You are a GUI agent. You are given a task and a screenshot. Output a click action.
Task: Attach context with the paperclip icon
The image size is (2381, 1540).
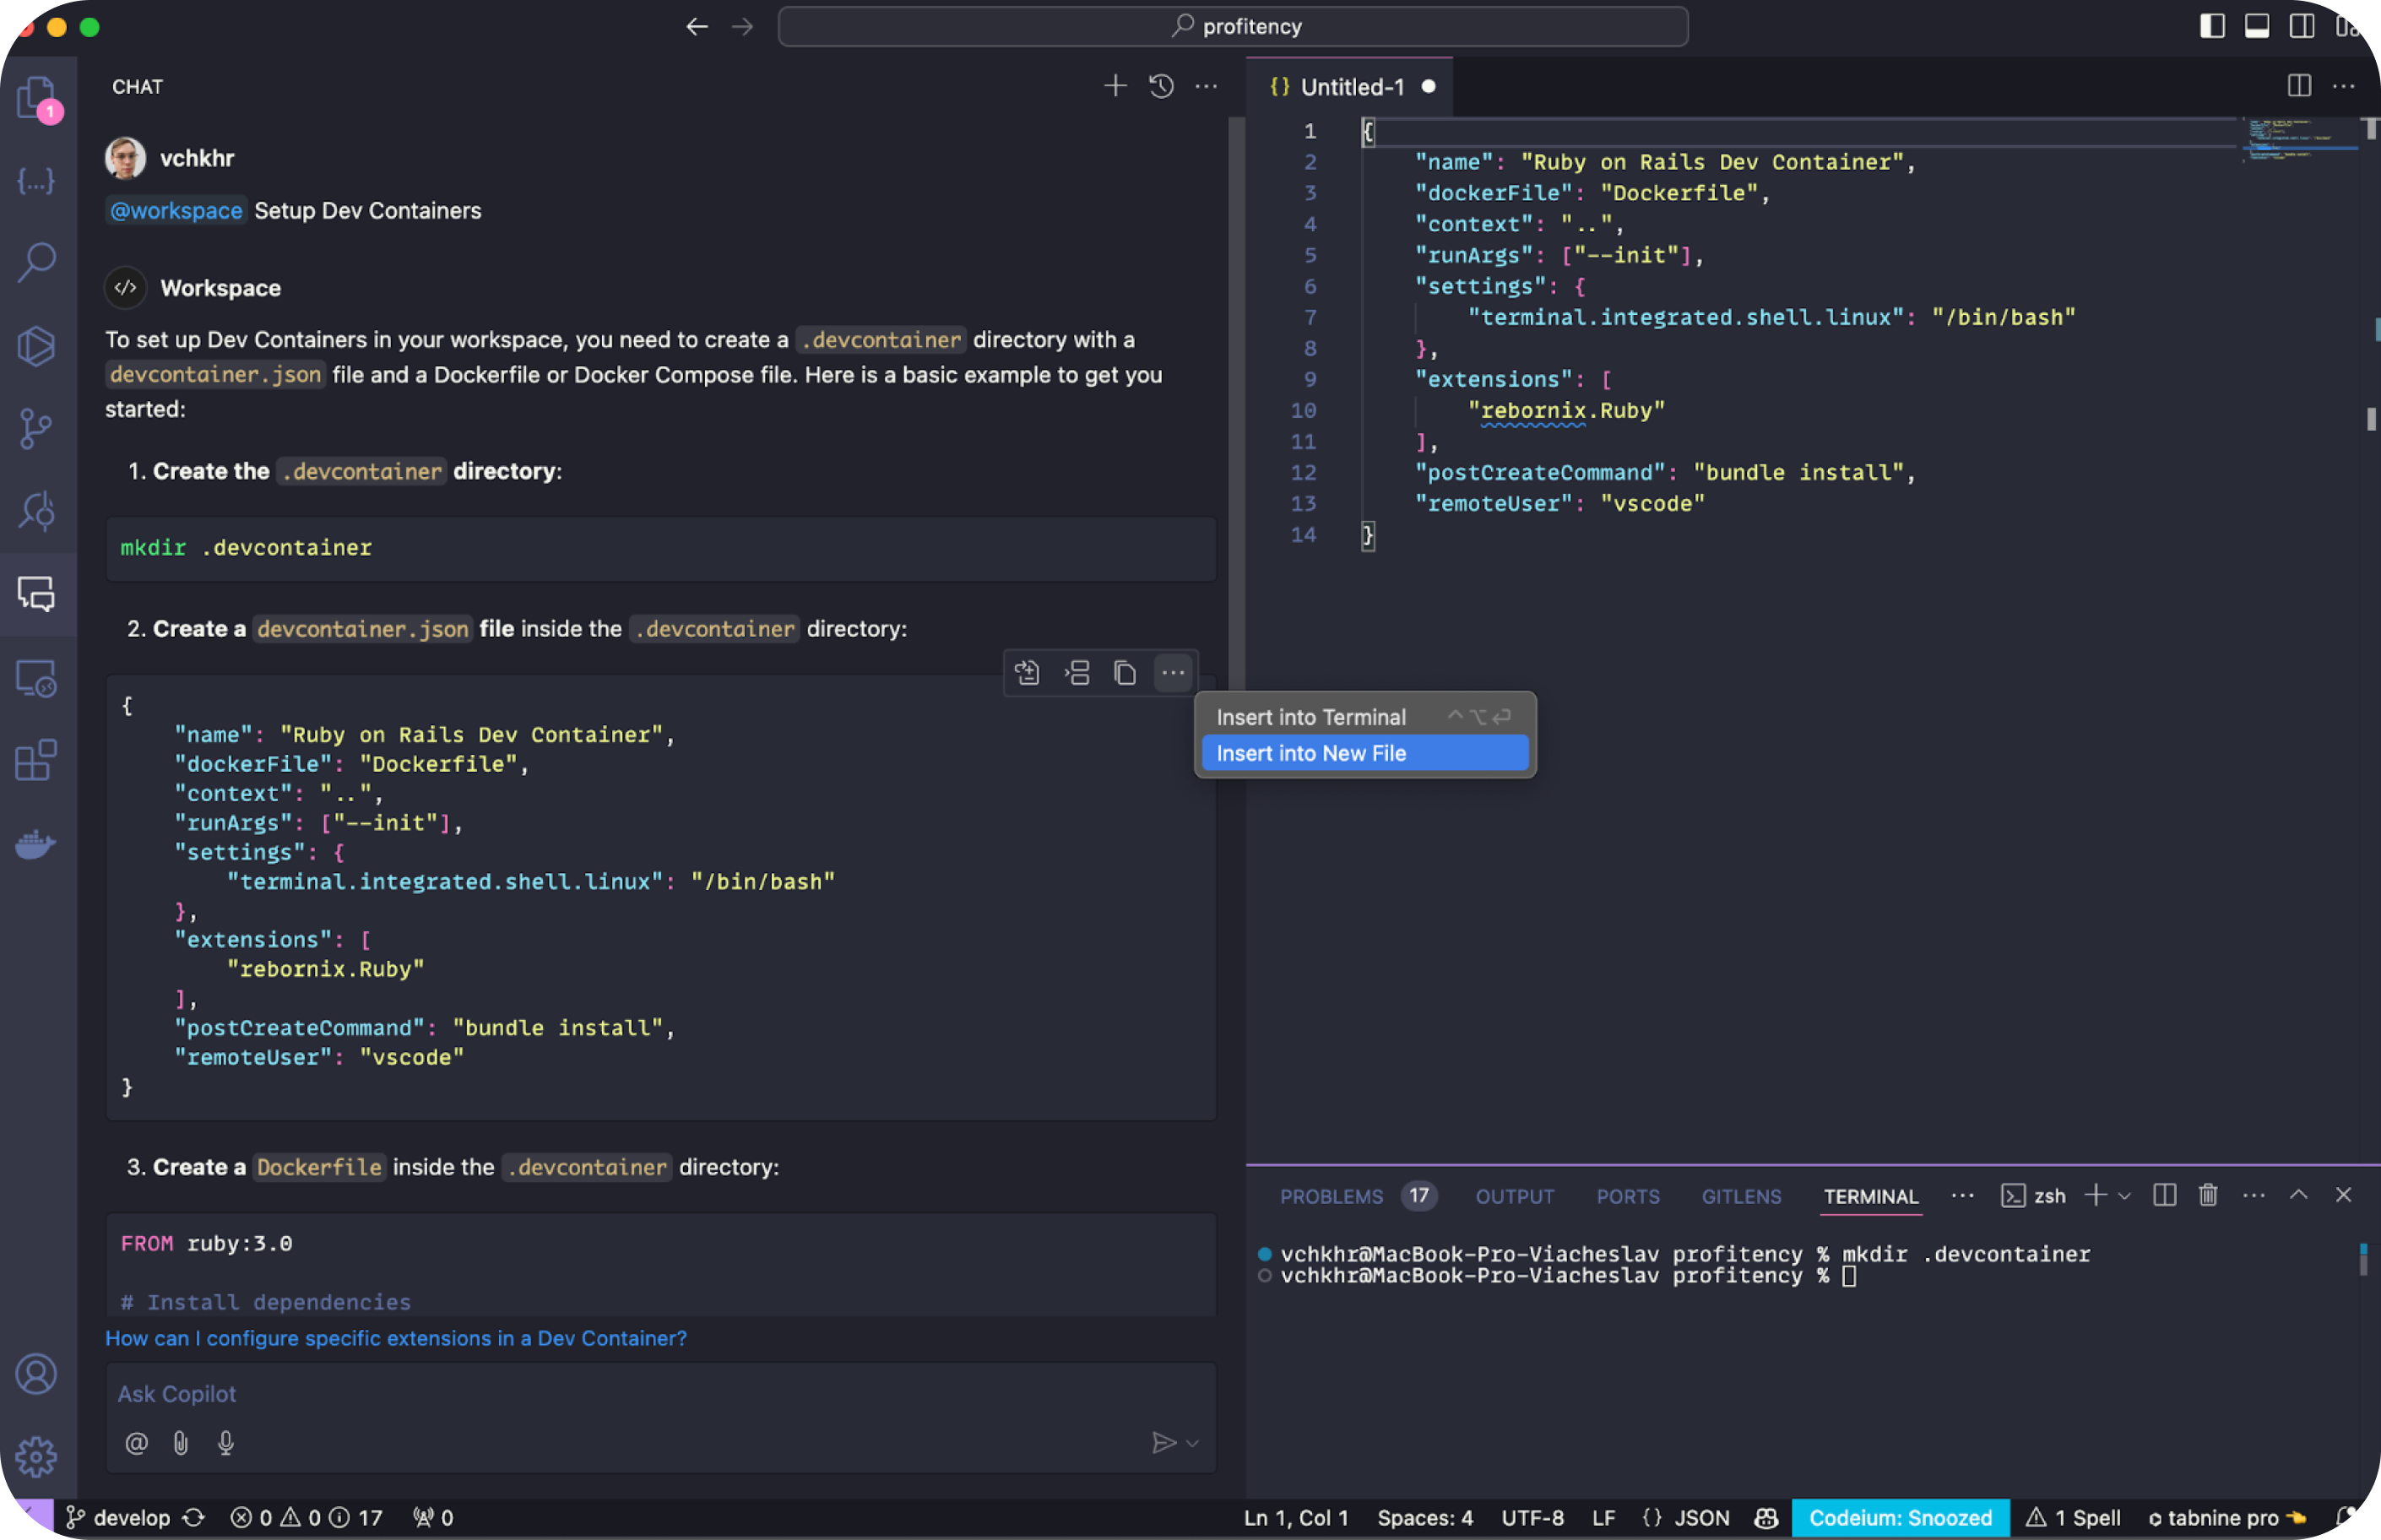(x=181, y=1443)
